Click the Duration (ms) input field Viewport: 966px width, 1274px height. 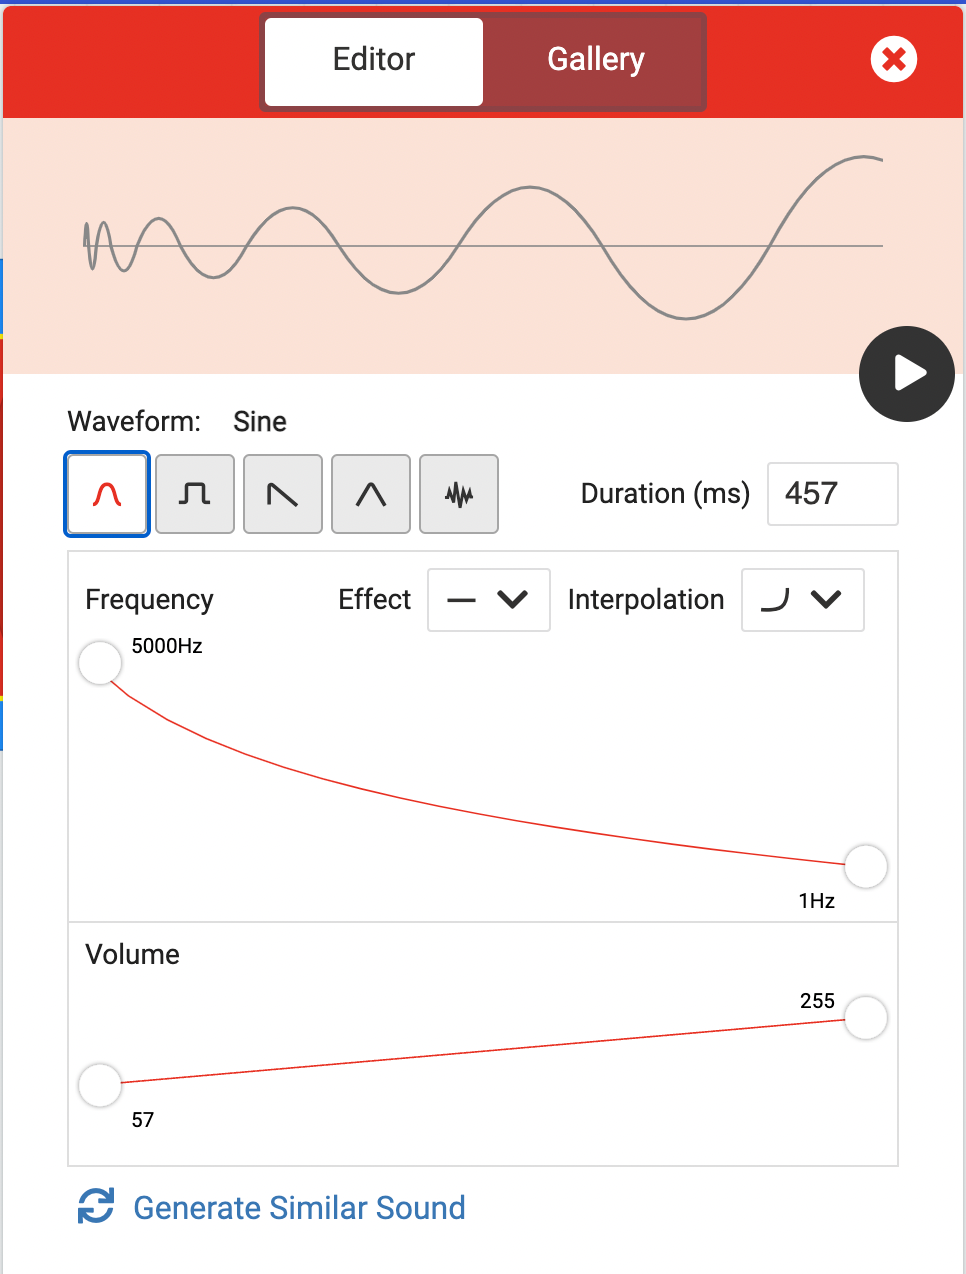tap(832, 494)
